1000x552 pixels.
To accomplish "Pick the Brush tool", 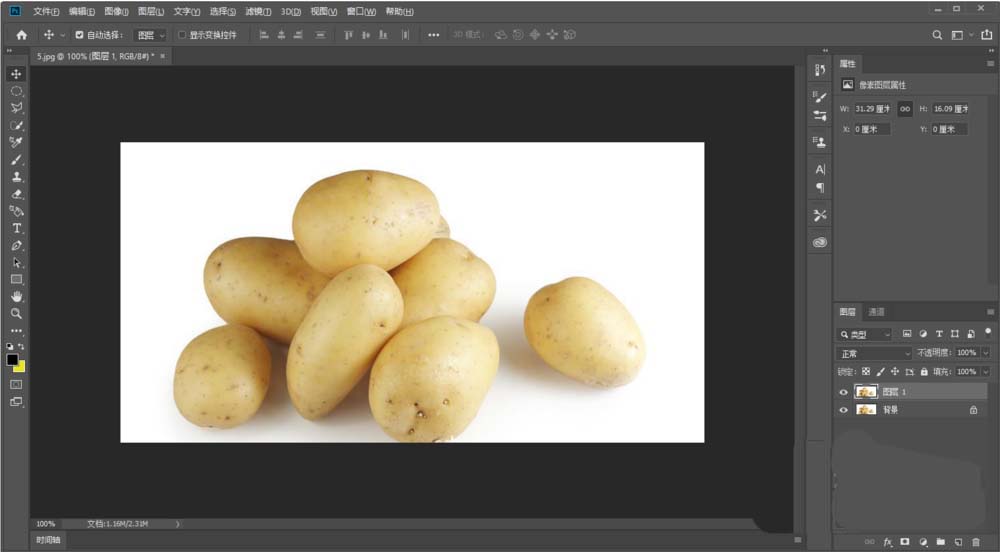I will [x=17, y=160].
